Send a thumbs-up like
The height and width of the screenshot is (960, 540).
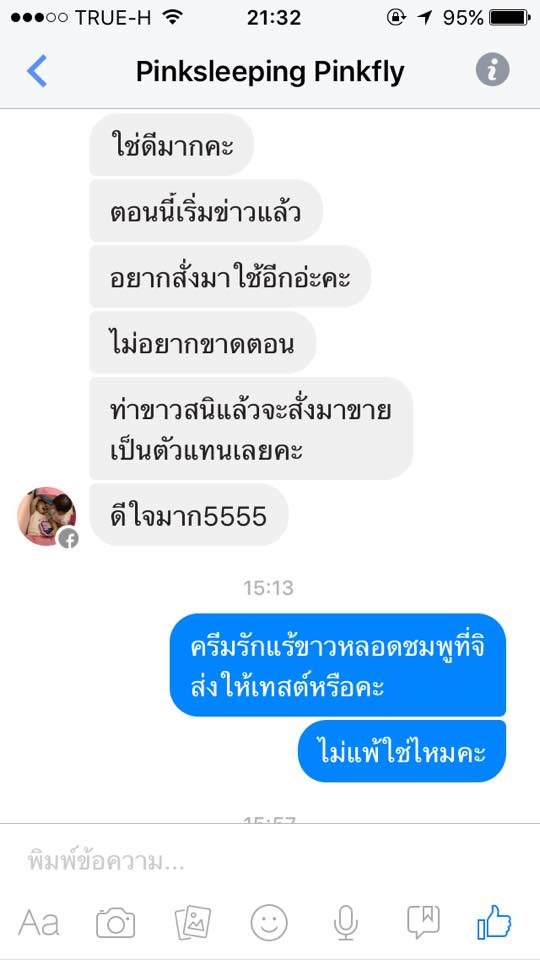click(x=494, y=921)
